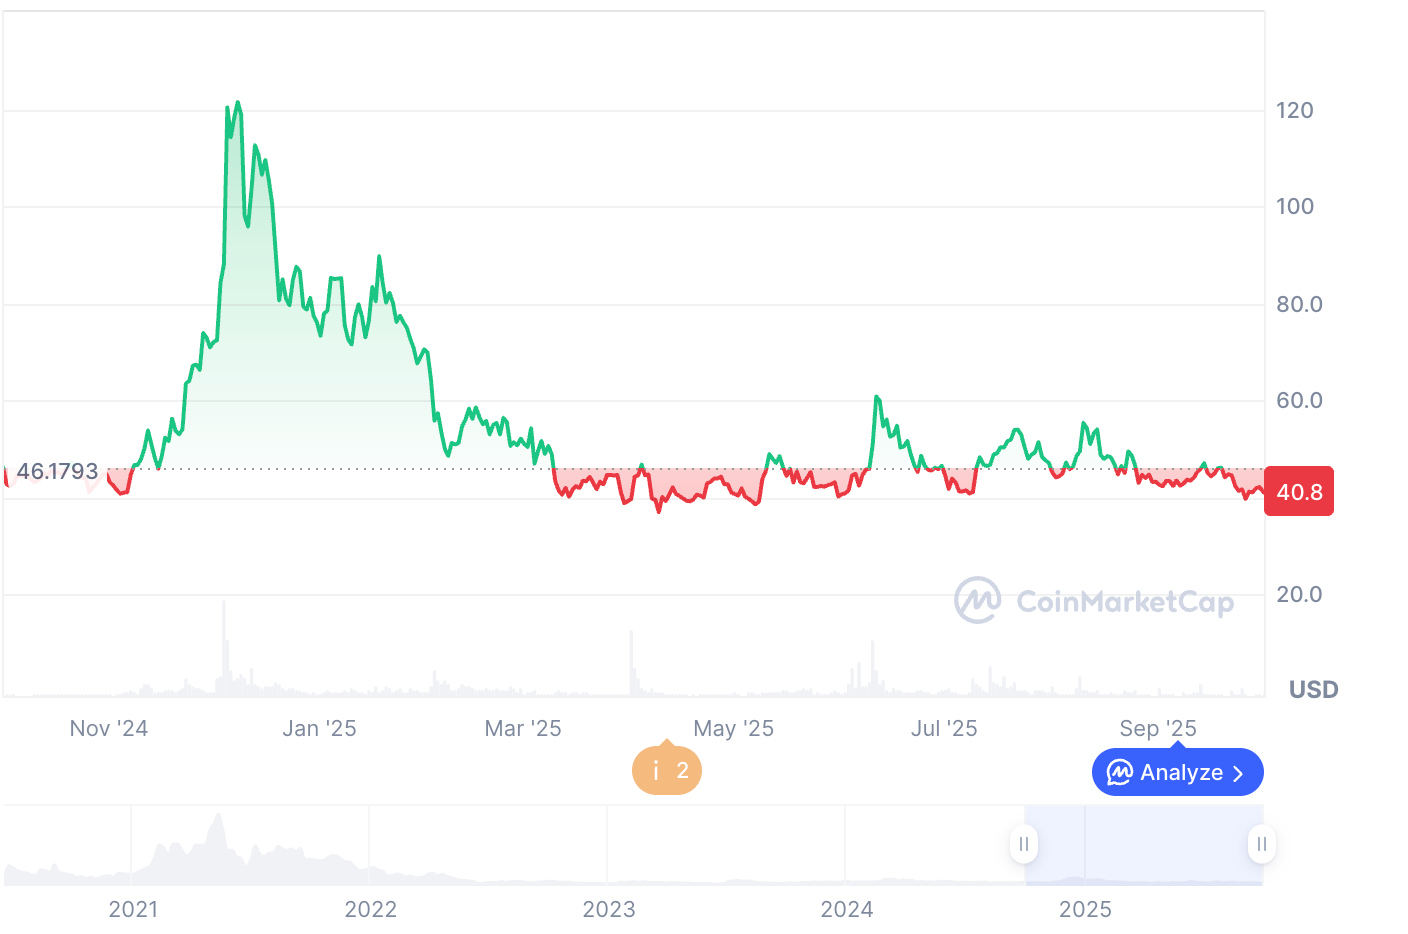This screenshot has height=934, width=1408.
Task: Click the CoinMarketCap icon inside Analyze button
Action: point(1120,772)
